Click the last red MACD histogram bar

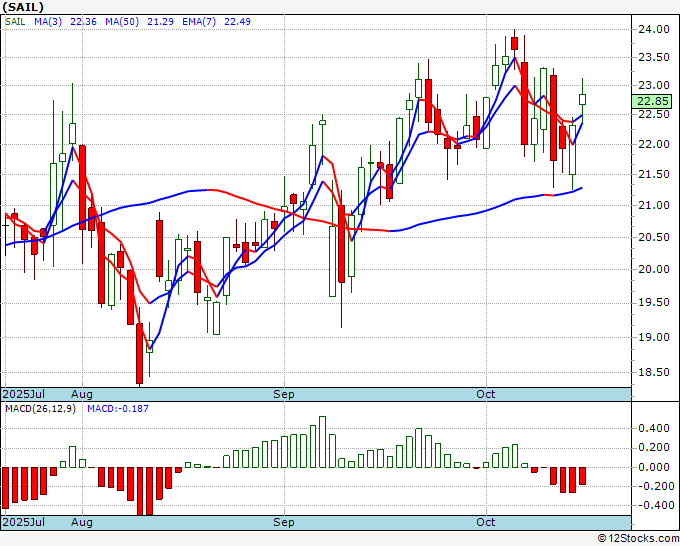582,476
